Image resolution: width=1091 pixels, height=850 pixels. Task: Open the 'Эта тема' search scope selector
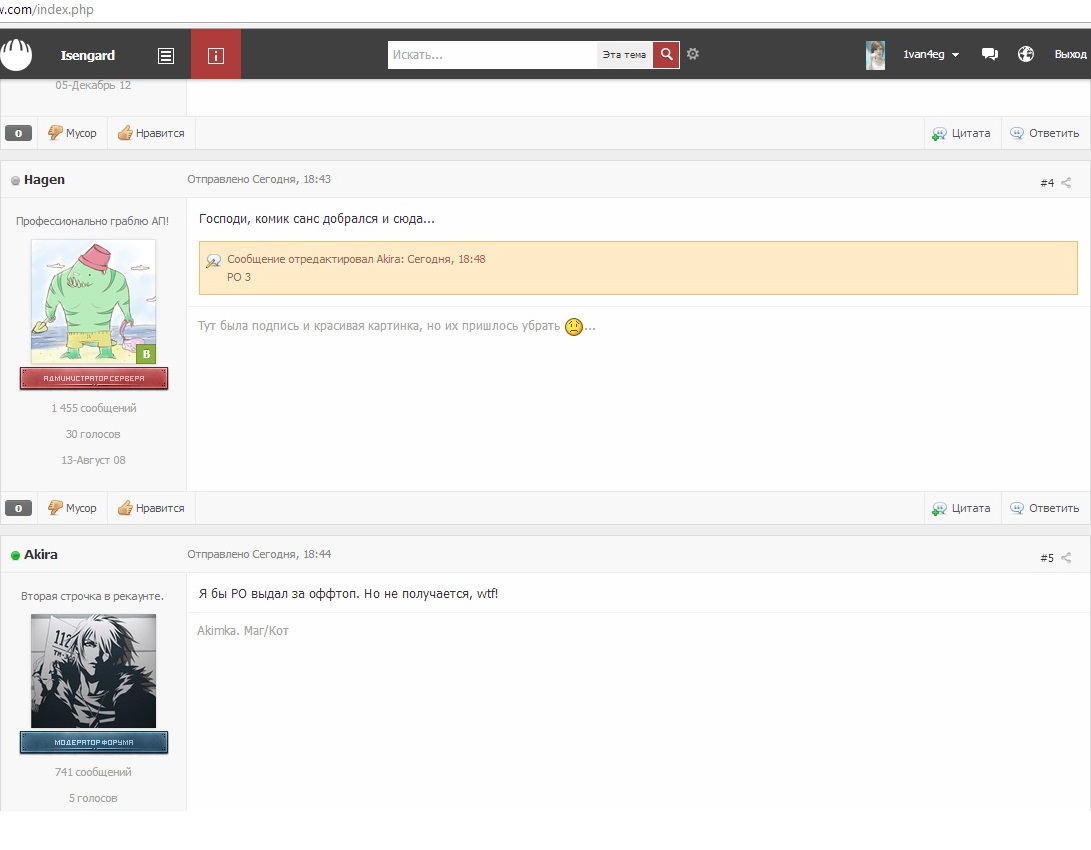(x=624, y=54)
